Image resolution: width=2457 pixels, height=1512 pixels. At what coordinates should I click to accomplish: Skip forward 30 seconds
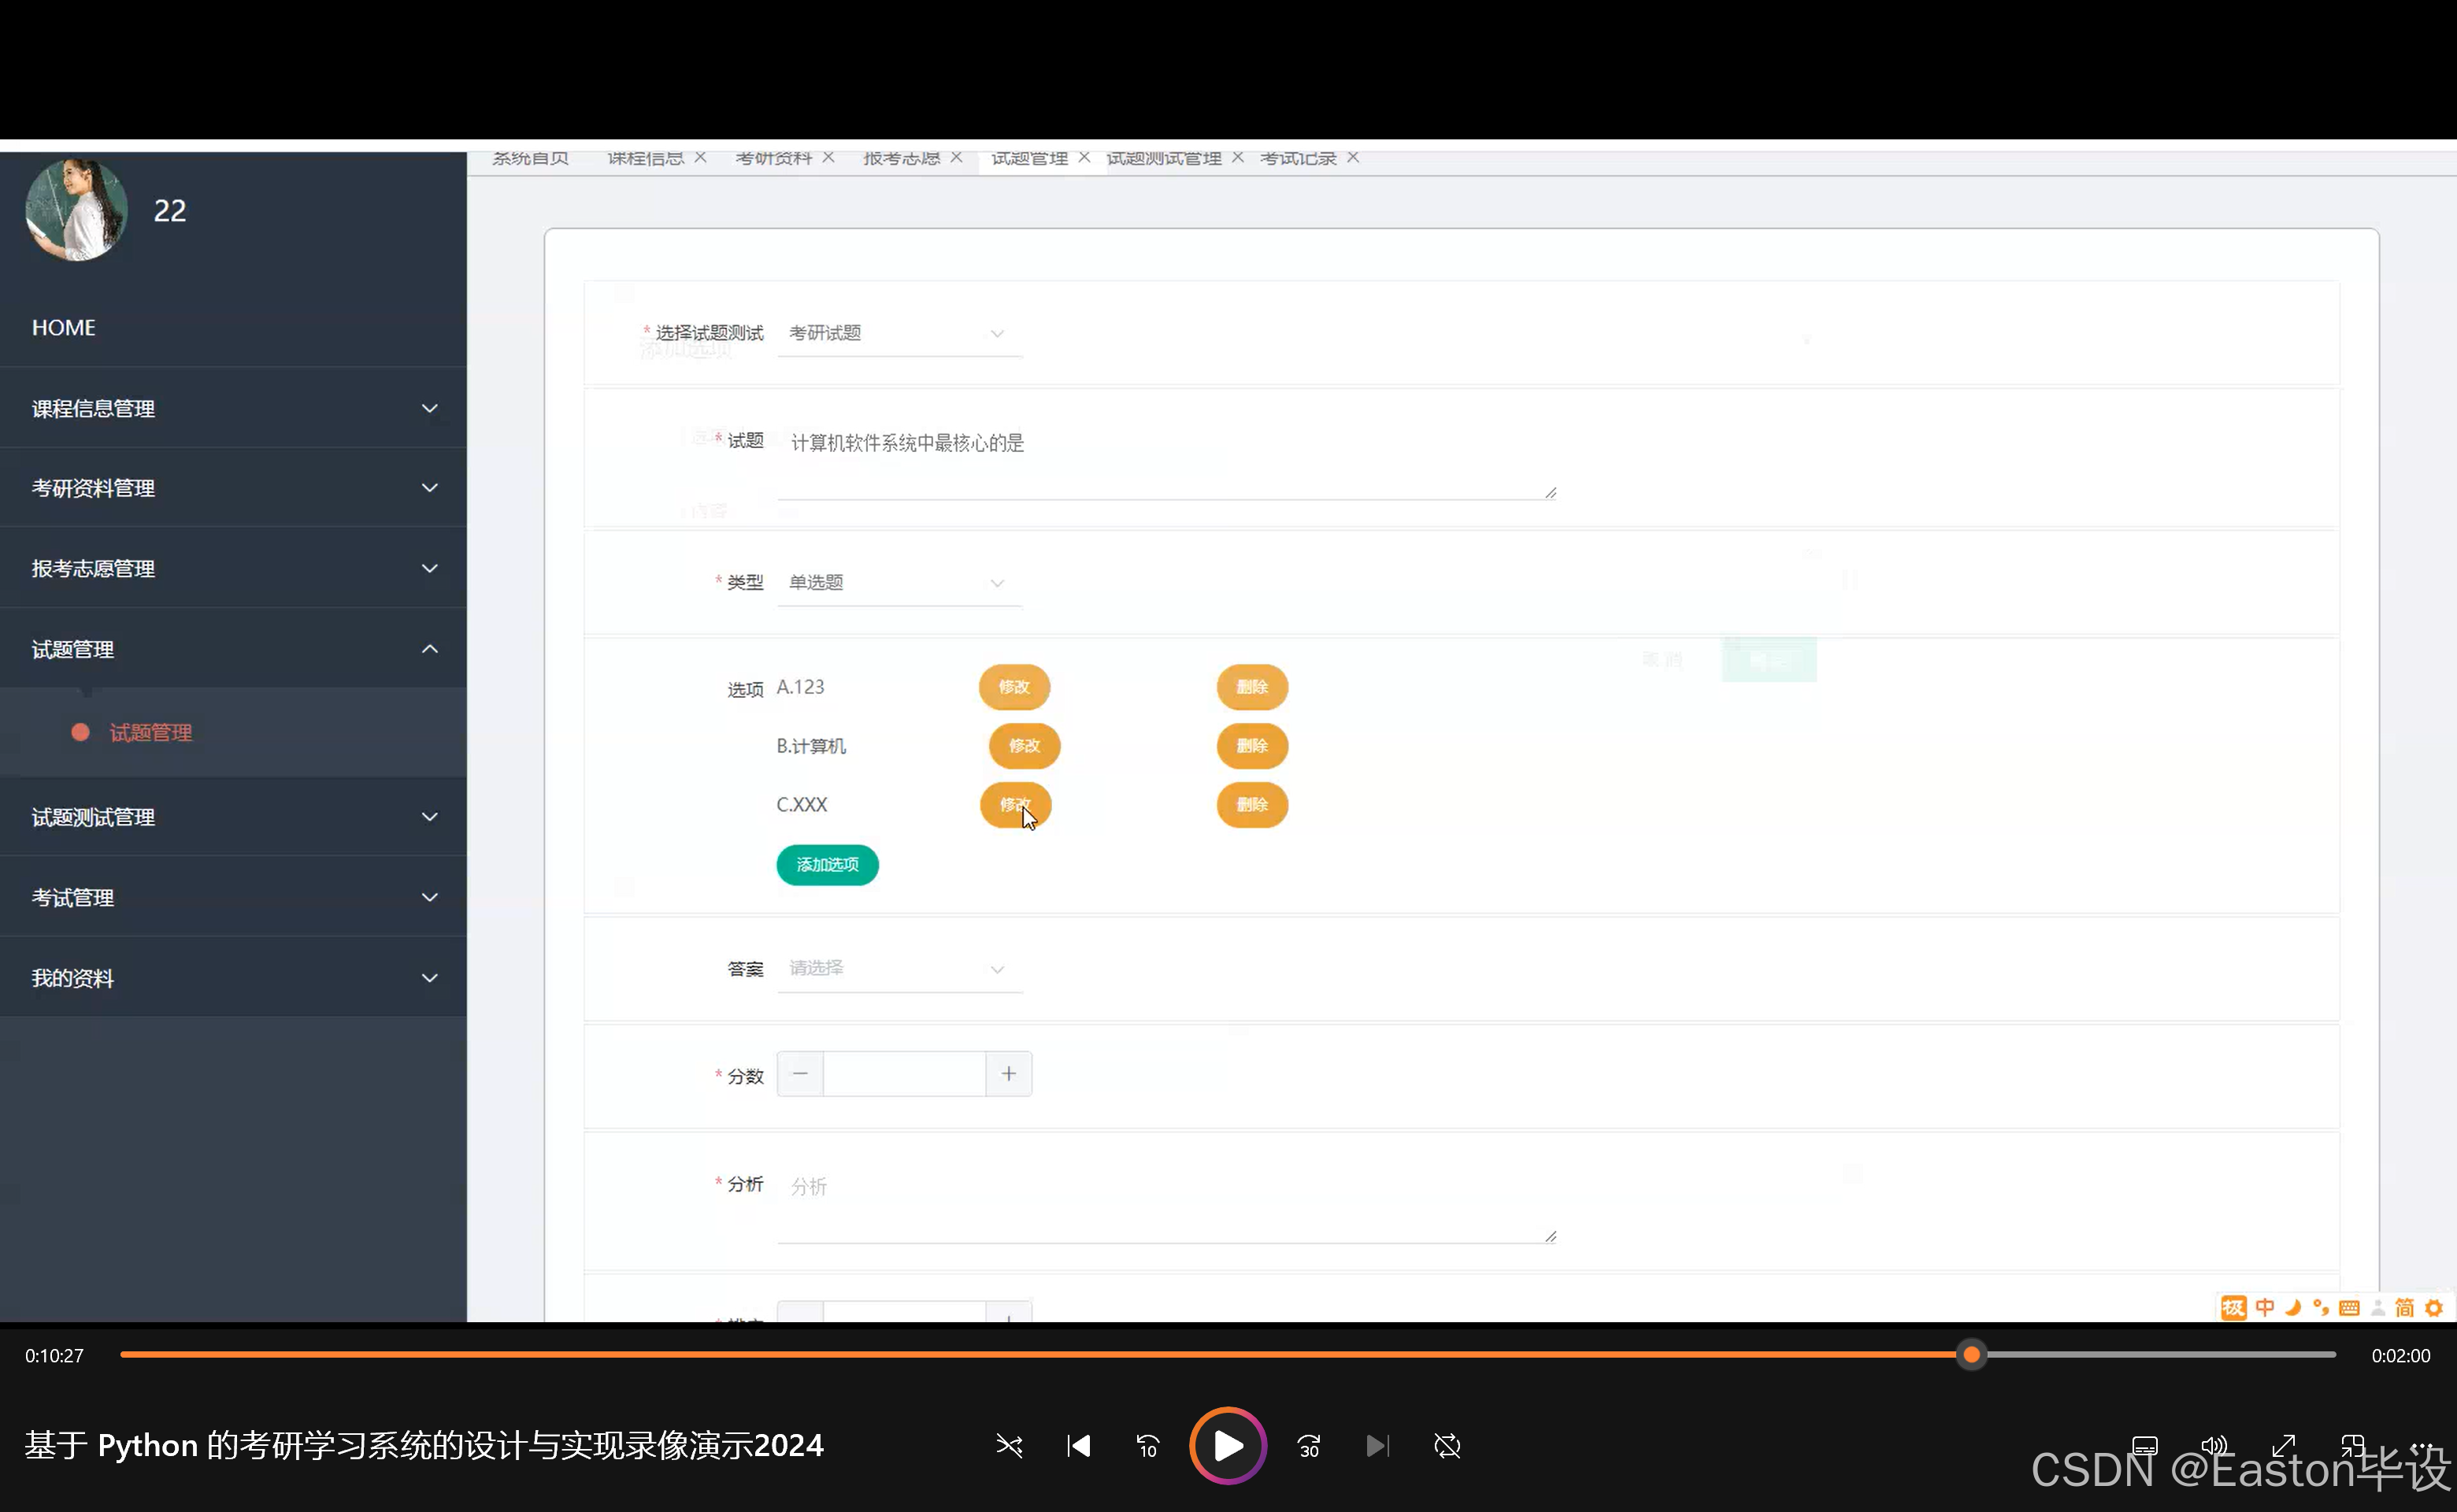(1309, 1446)
